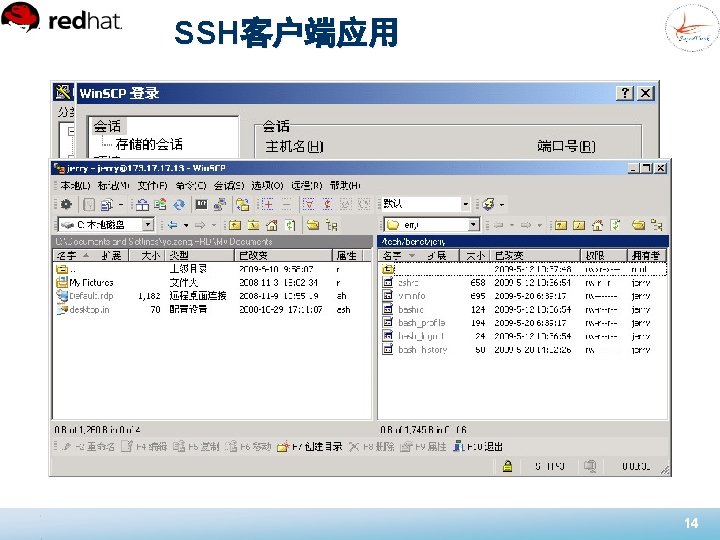Viewport: 720px width, 540px height.
Task: Refresh the remote directory panel
Action: click(616, 225)
